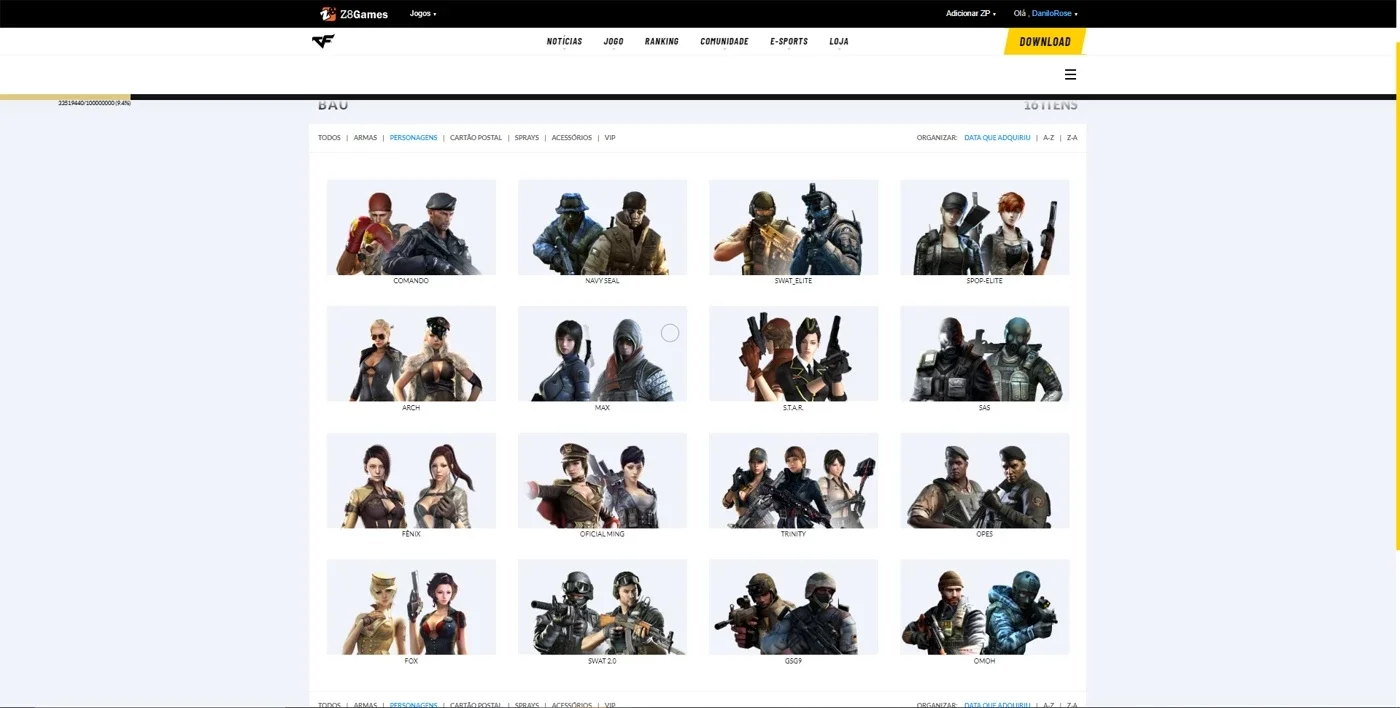Select the Personagens filter tab at top

click(x=413, y=138)
